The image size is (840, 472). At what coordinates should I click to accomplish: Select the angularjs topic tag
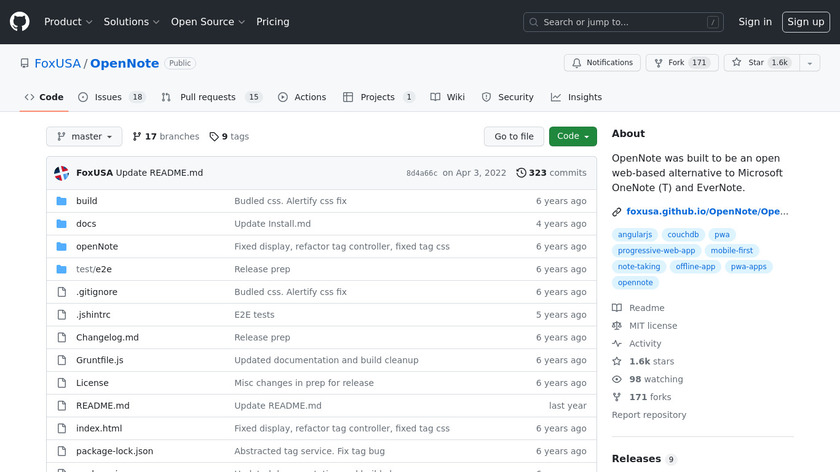point(637,235)
